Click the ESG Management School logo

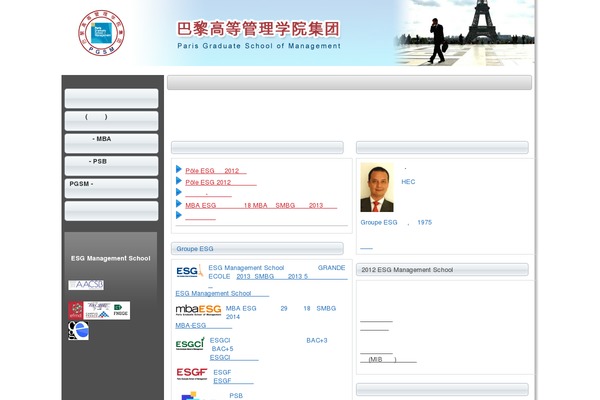[189, 272]
